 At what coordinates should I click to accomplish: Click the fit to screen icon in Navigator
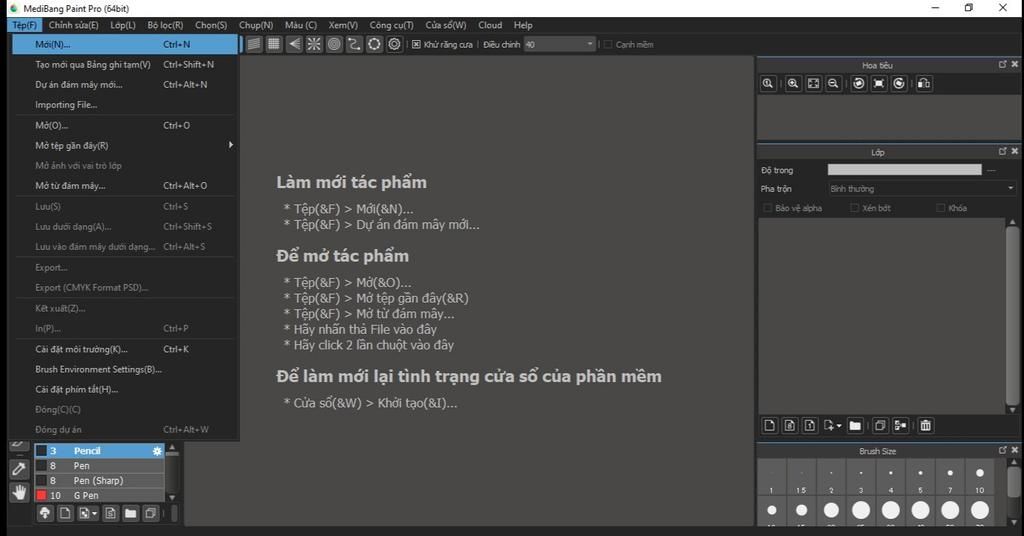pyautogui.click(x=813, y=84)
